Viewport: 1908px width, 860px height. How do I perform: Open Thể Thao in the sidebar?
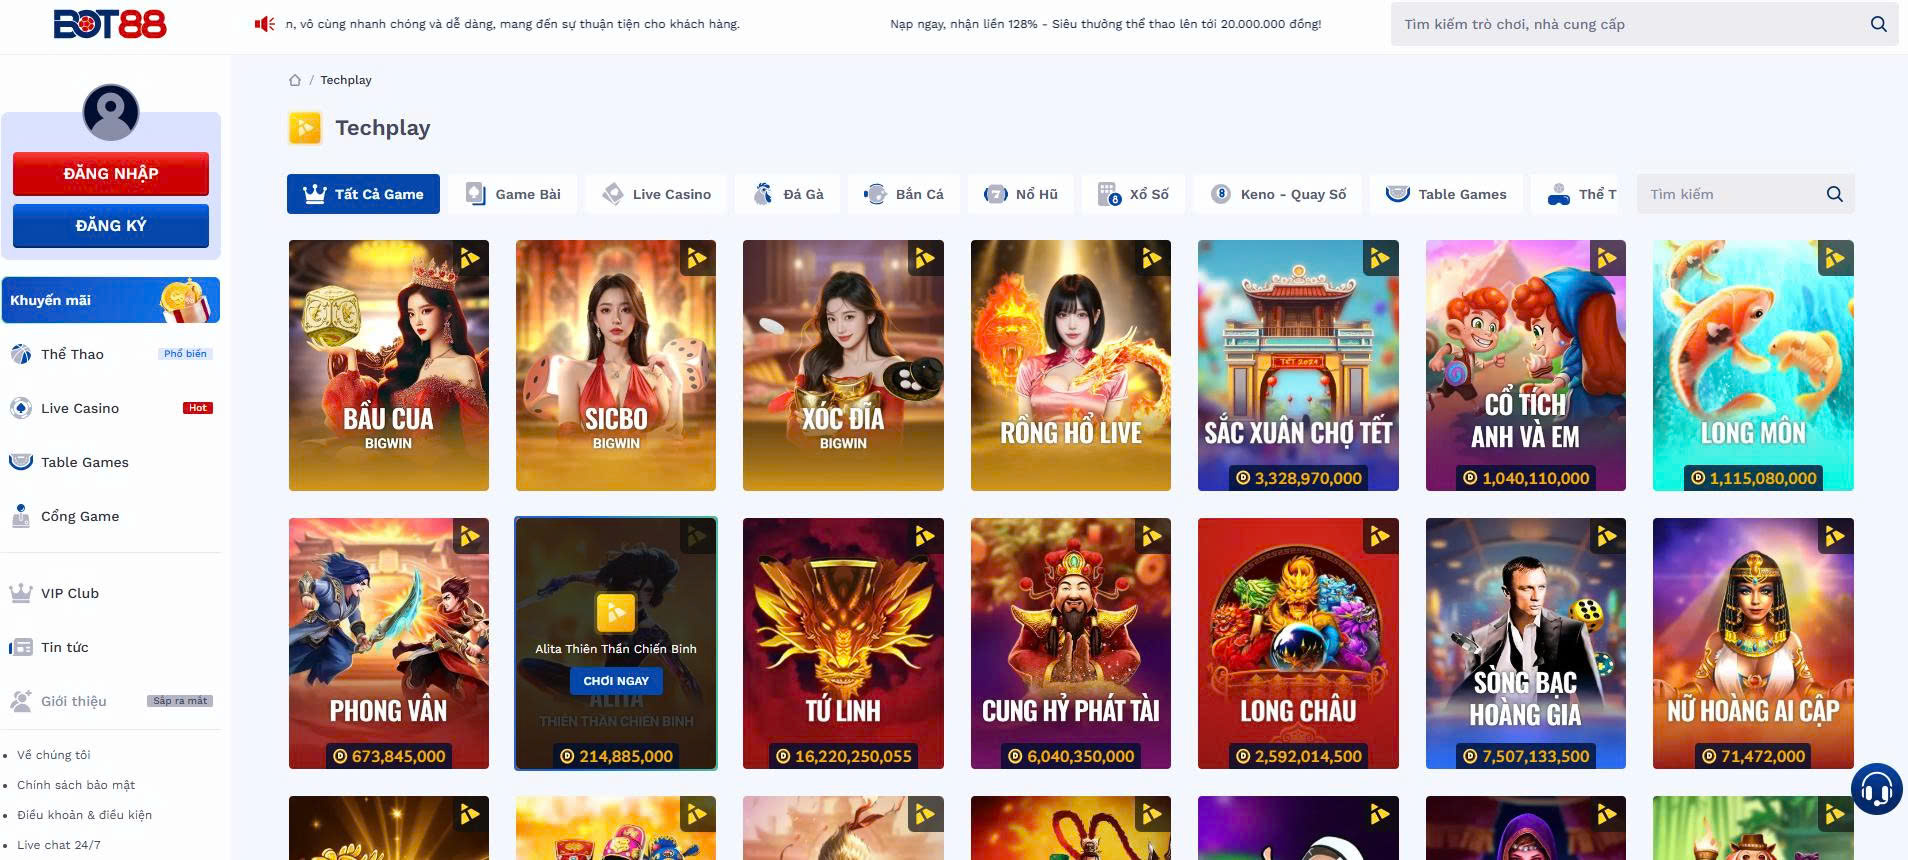point(72,354)
